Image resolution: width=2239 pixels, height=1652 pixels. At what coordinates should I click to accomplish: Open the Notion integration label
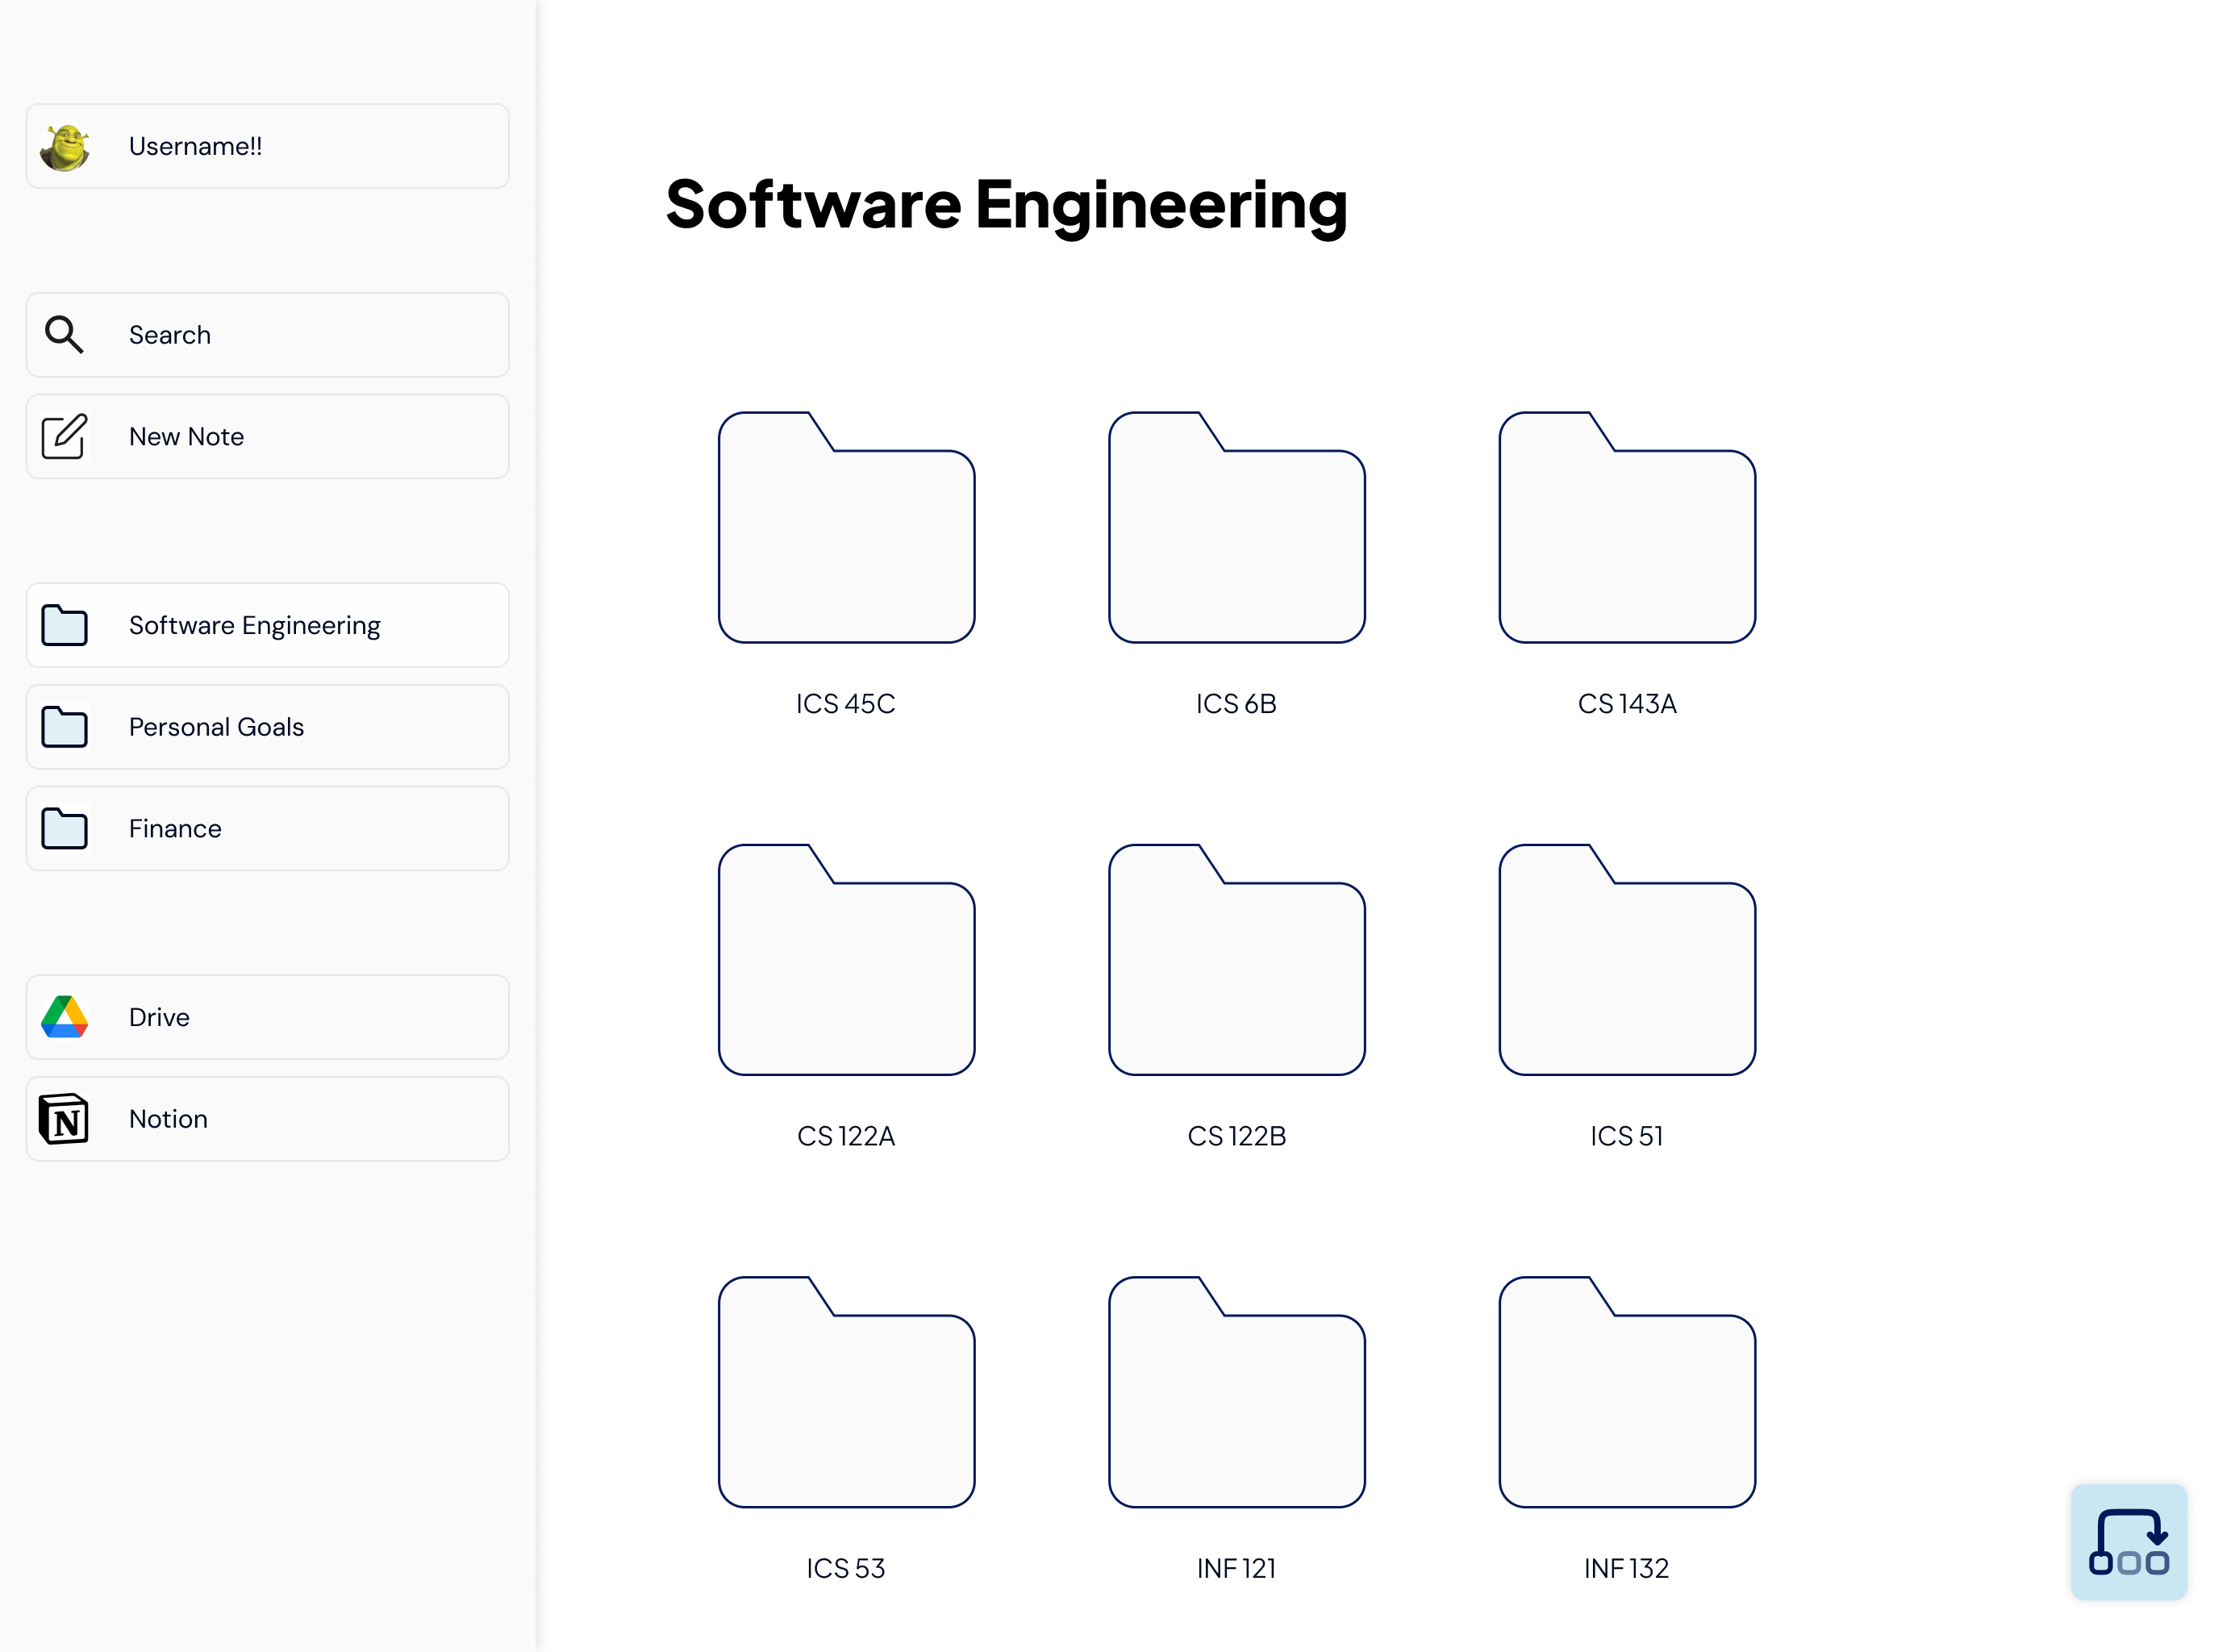pyautogui.click(x=169, y=1119)
